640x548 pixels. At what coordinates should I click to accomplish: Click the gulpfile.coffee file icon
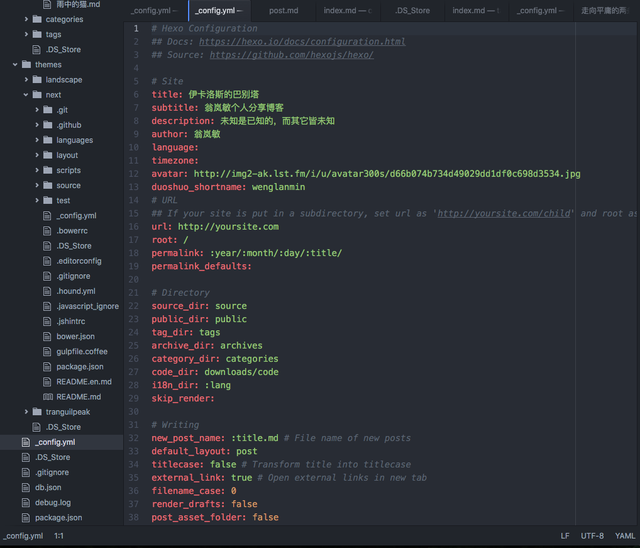(x=47, y=351)
